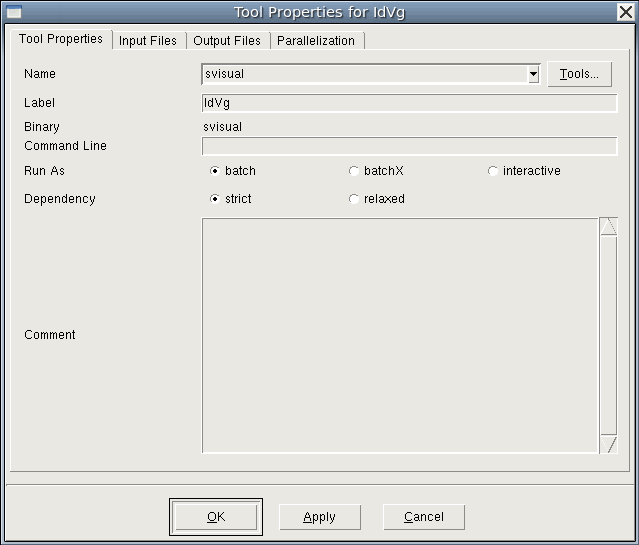Viewport: 639px width, 545px height.
Task: Click the Comment scrollbar up arrow
Action: point(608,226)
